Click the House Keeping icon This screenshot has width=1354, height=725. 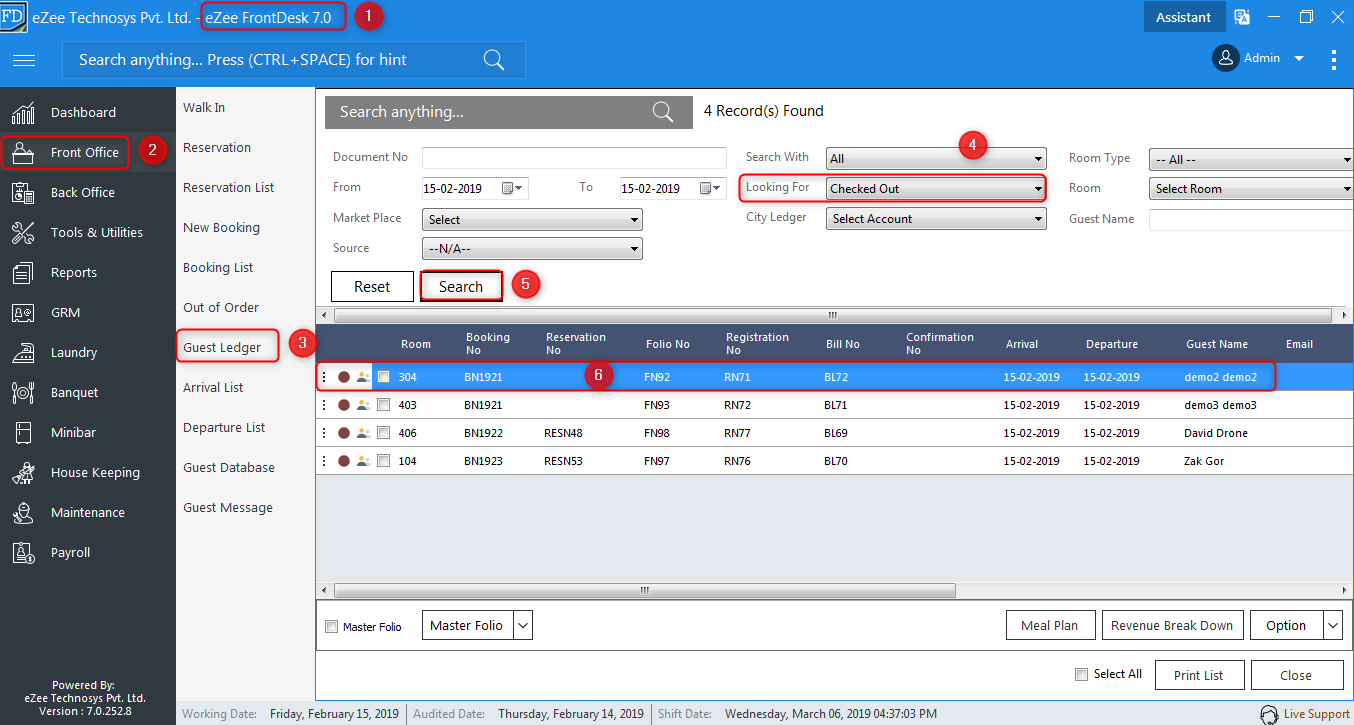(x=23, y=472)
